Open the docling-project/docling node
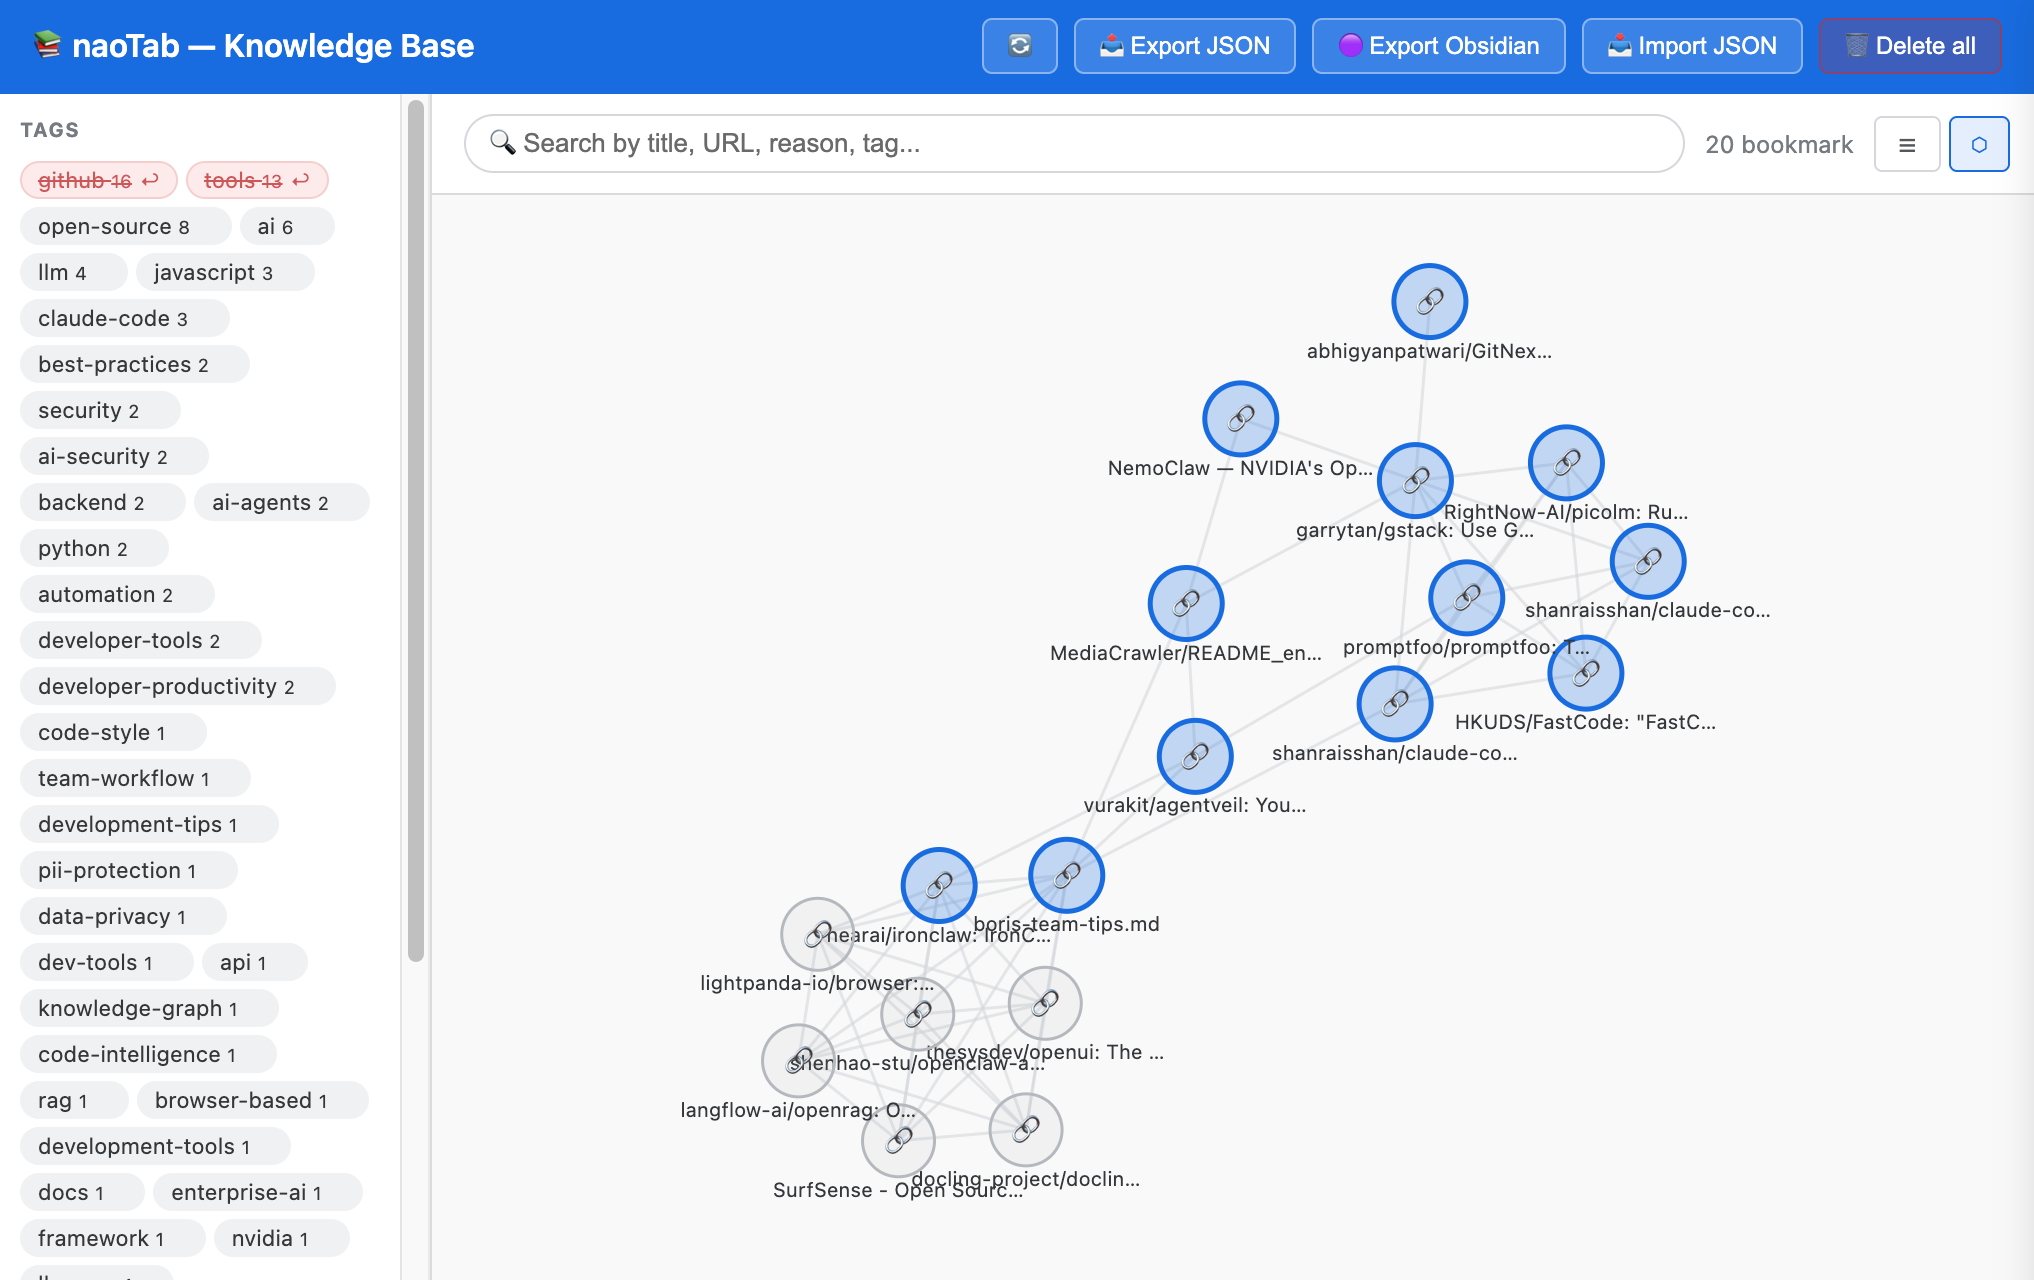The width and height of the screenshot is (2034, 1280). click(1025, 1130)
